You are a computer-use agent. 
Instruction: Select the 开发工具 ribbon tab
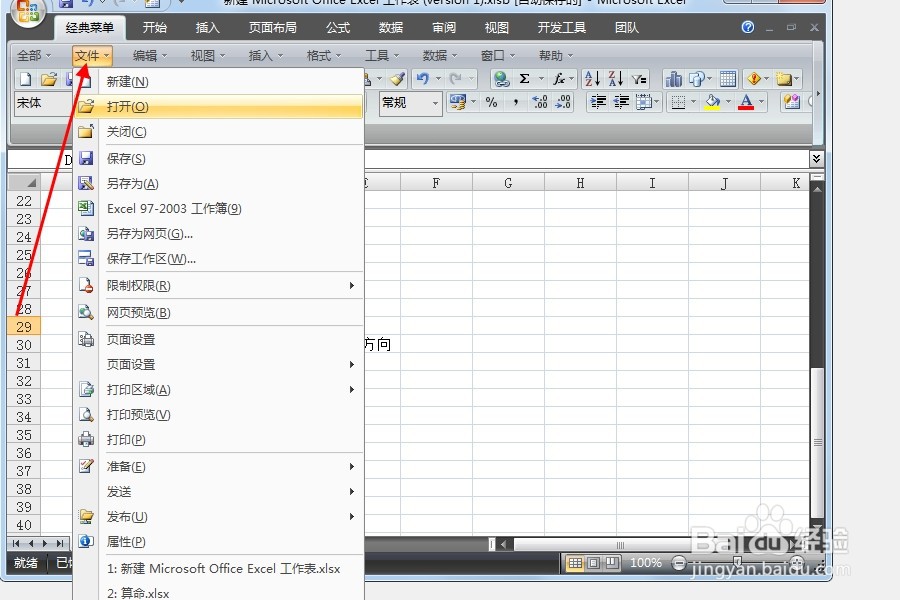561,28
